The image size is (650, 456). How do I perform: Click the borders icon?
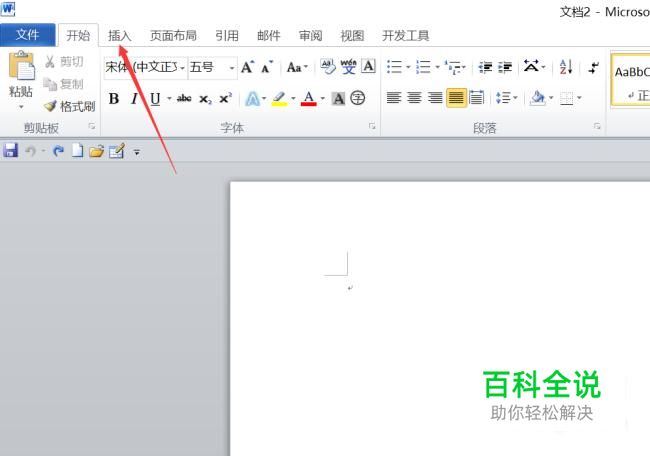(566, 98)
